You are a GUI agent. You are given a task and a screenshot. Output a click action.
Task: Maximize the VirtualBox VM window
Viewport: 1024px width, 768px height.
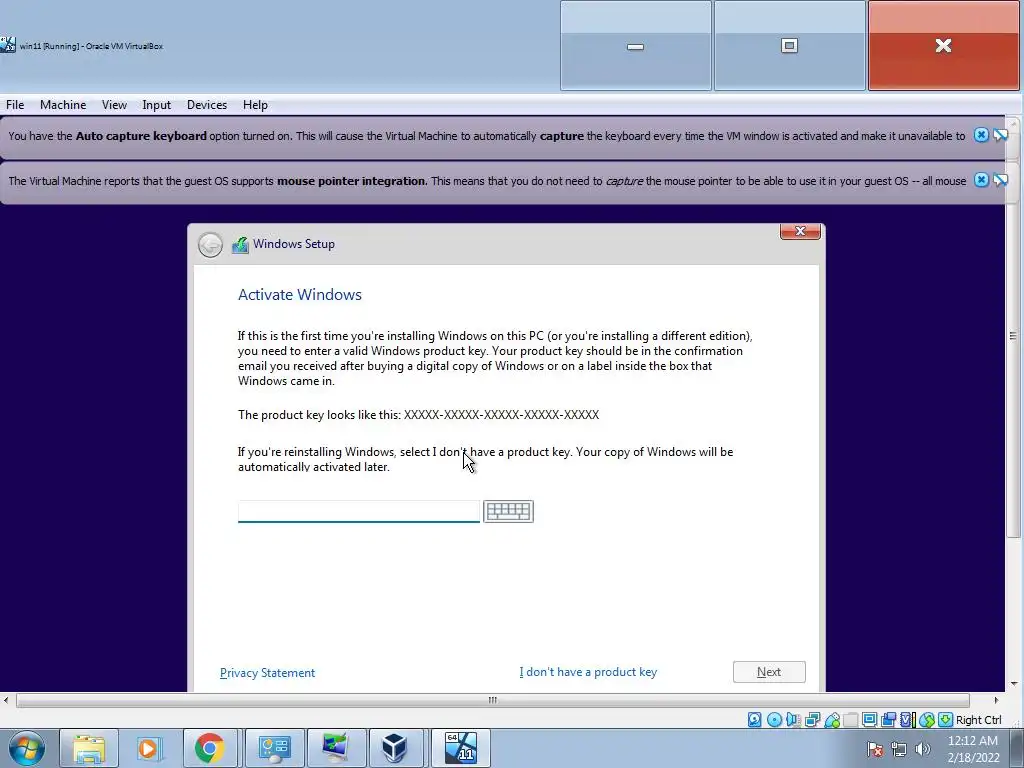click(790, 46)
